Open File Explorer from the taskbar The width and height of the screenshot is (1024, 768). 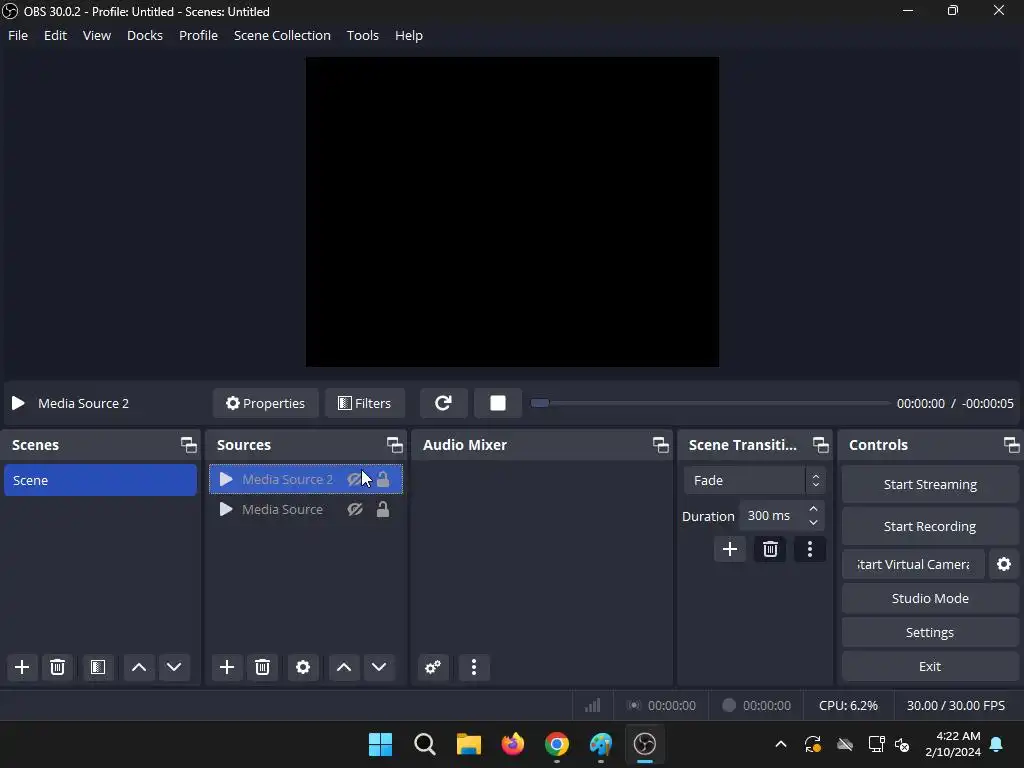tap(468, 744)
